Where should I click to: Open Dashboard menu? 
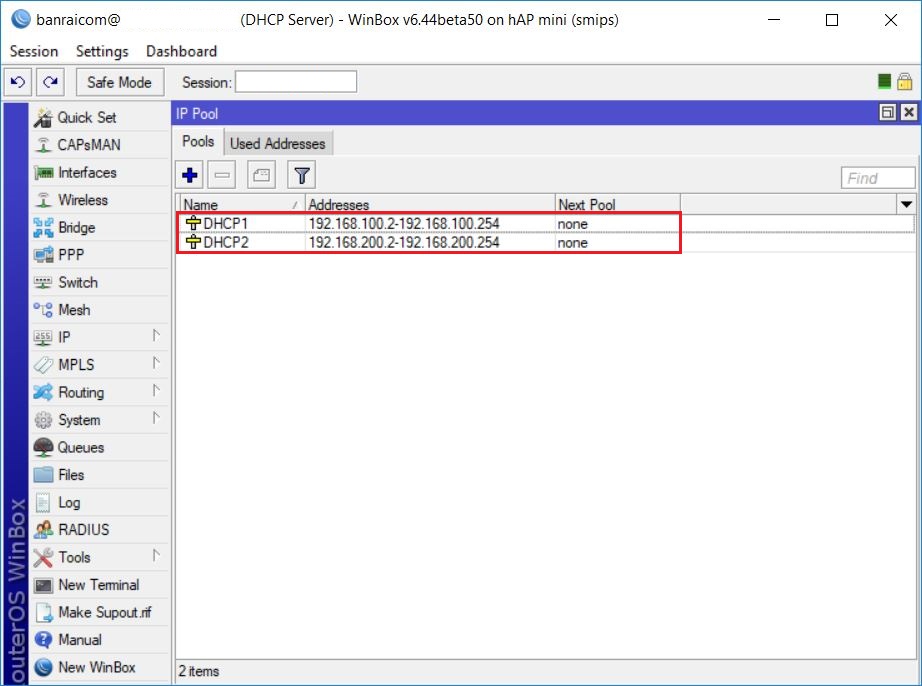[182, 51]
